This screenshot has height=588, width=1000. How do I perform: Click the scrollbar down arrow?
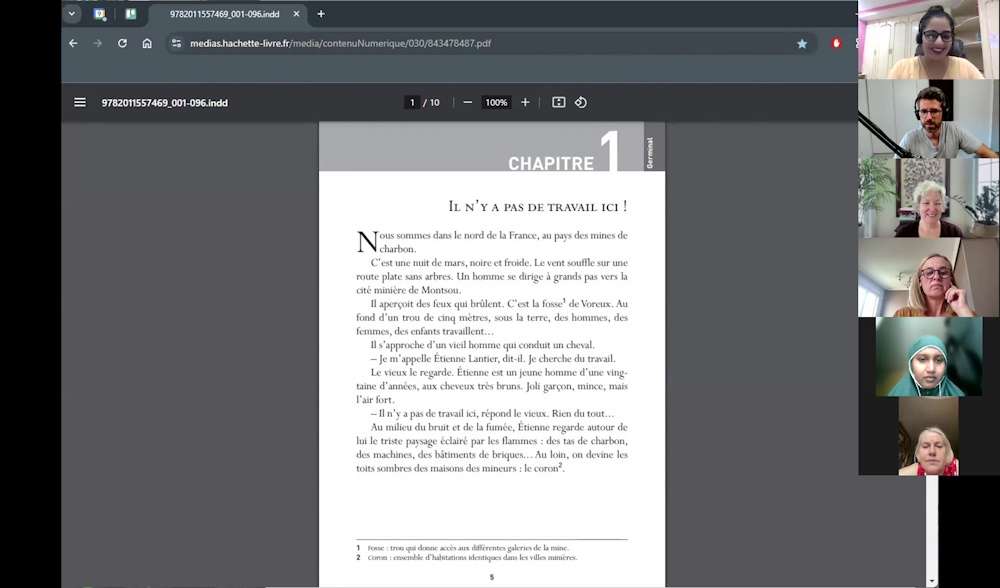click(932, 581)
